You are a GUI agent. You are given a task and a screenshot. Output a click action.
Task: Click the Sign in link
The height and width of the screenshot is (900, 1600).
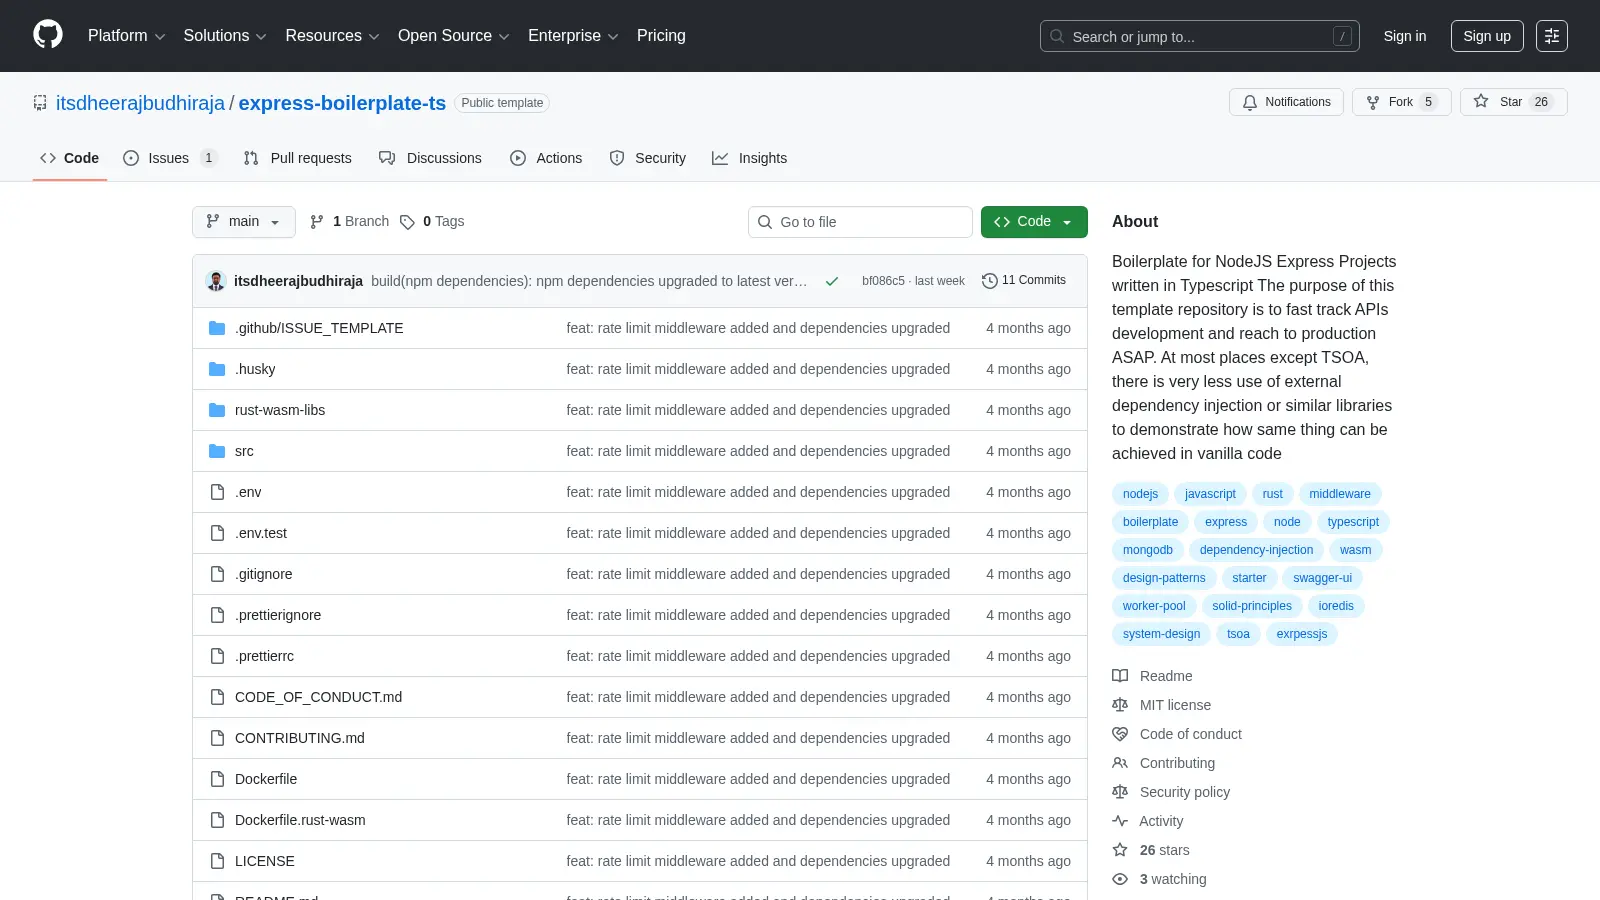[x=1405, y=36]
